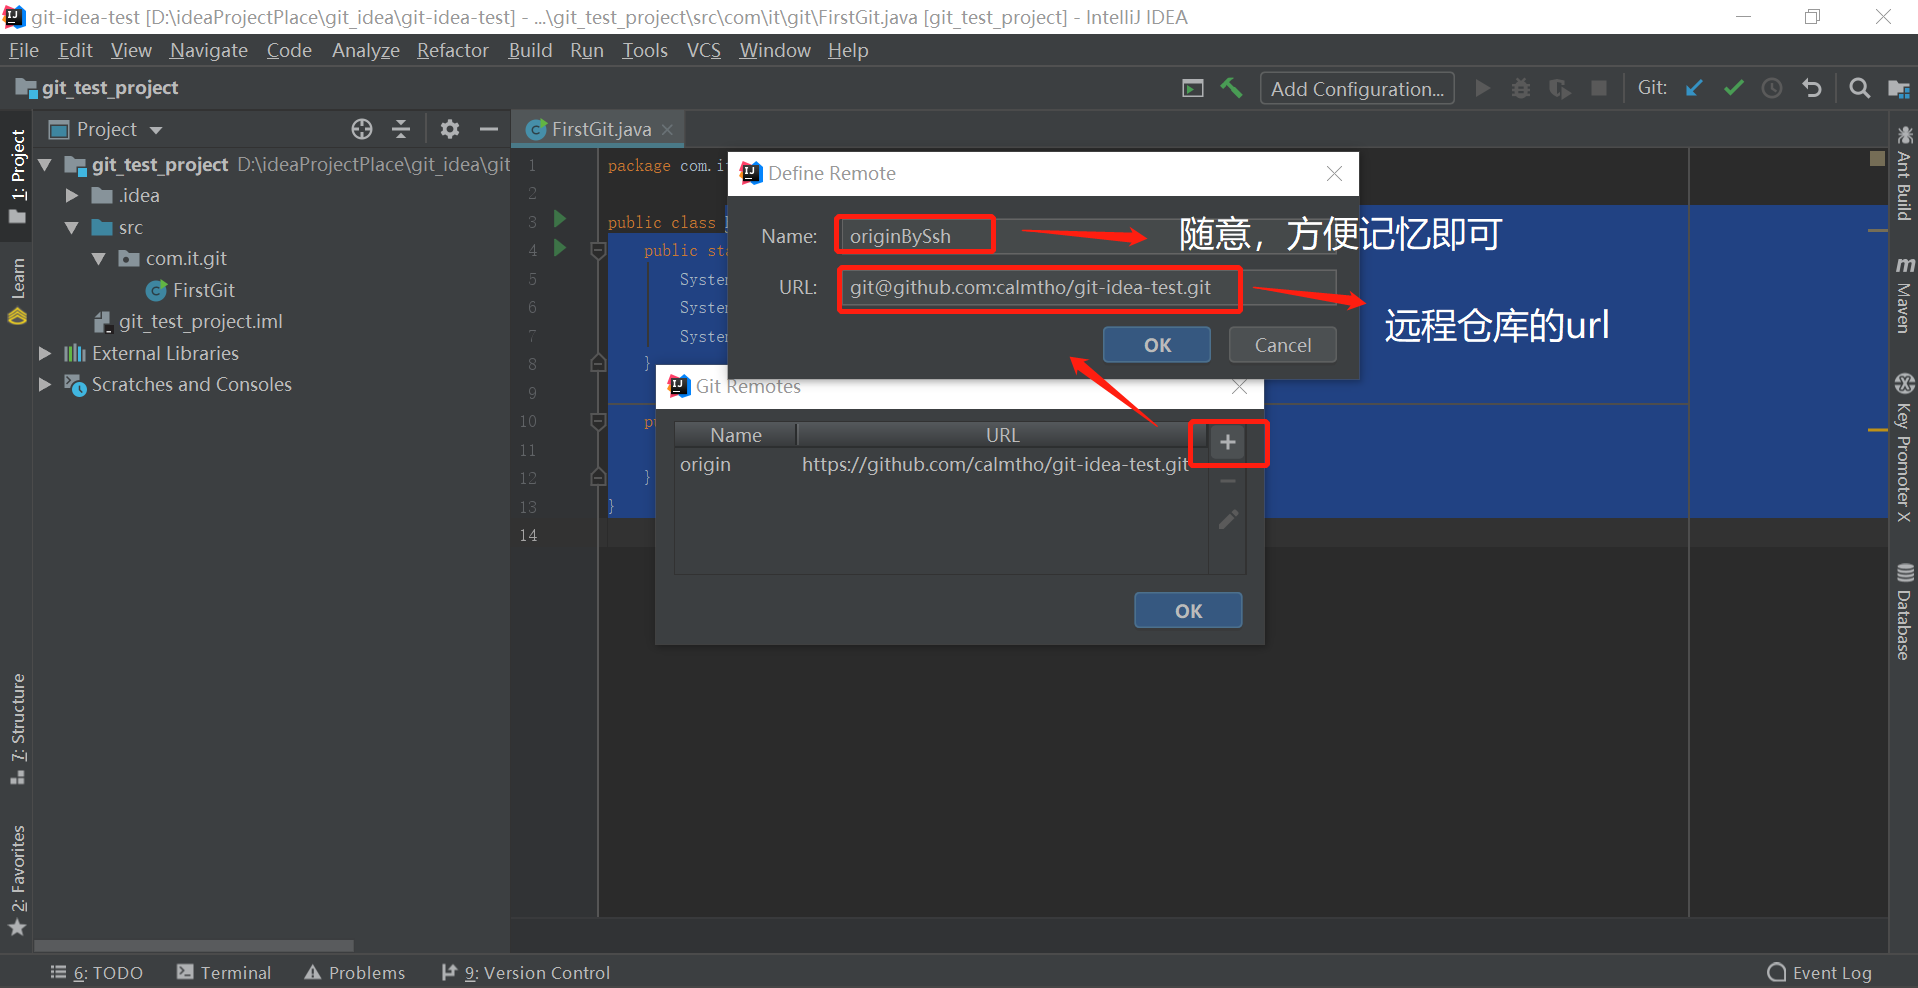Toggle the 2: Favorites tool window
This screenshot has width=1918, height=988.
(x=18, y=880)
